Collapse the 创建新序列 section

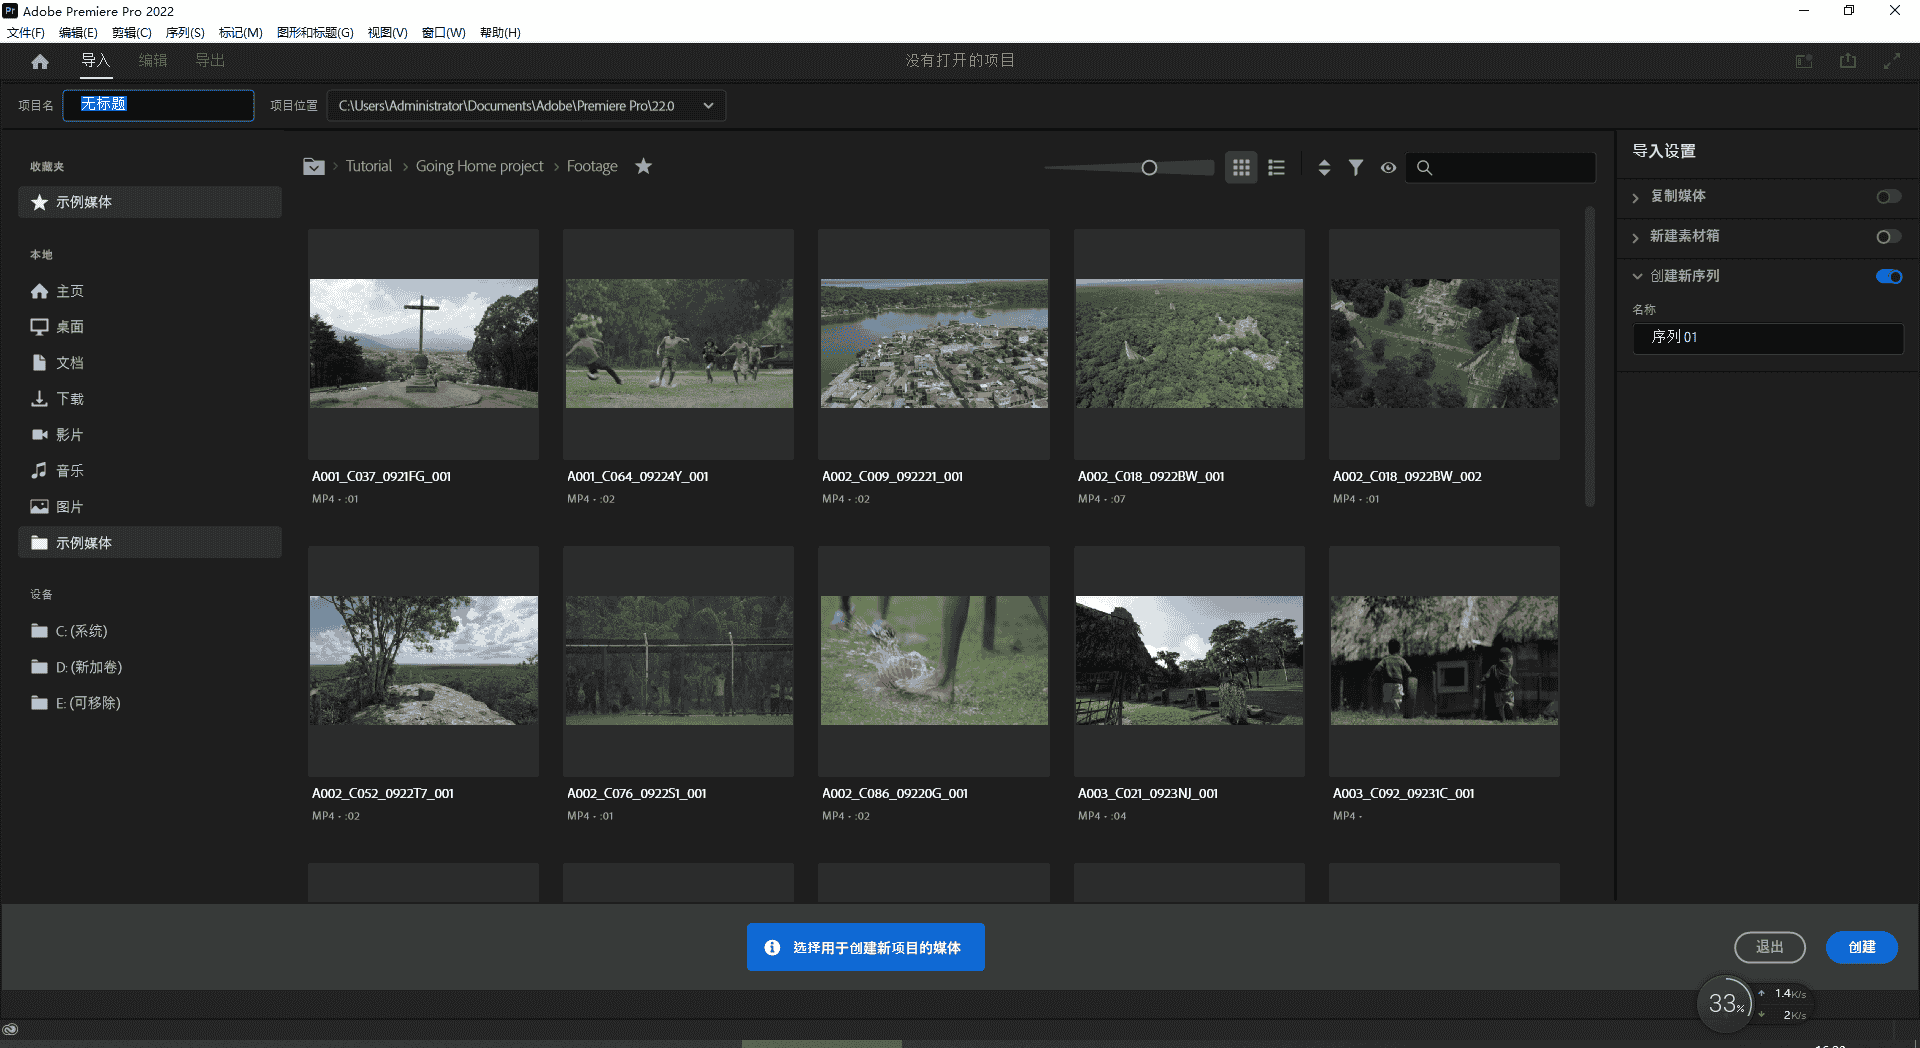pos(1637,276)
